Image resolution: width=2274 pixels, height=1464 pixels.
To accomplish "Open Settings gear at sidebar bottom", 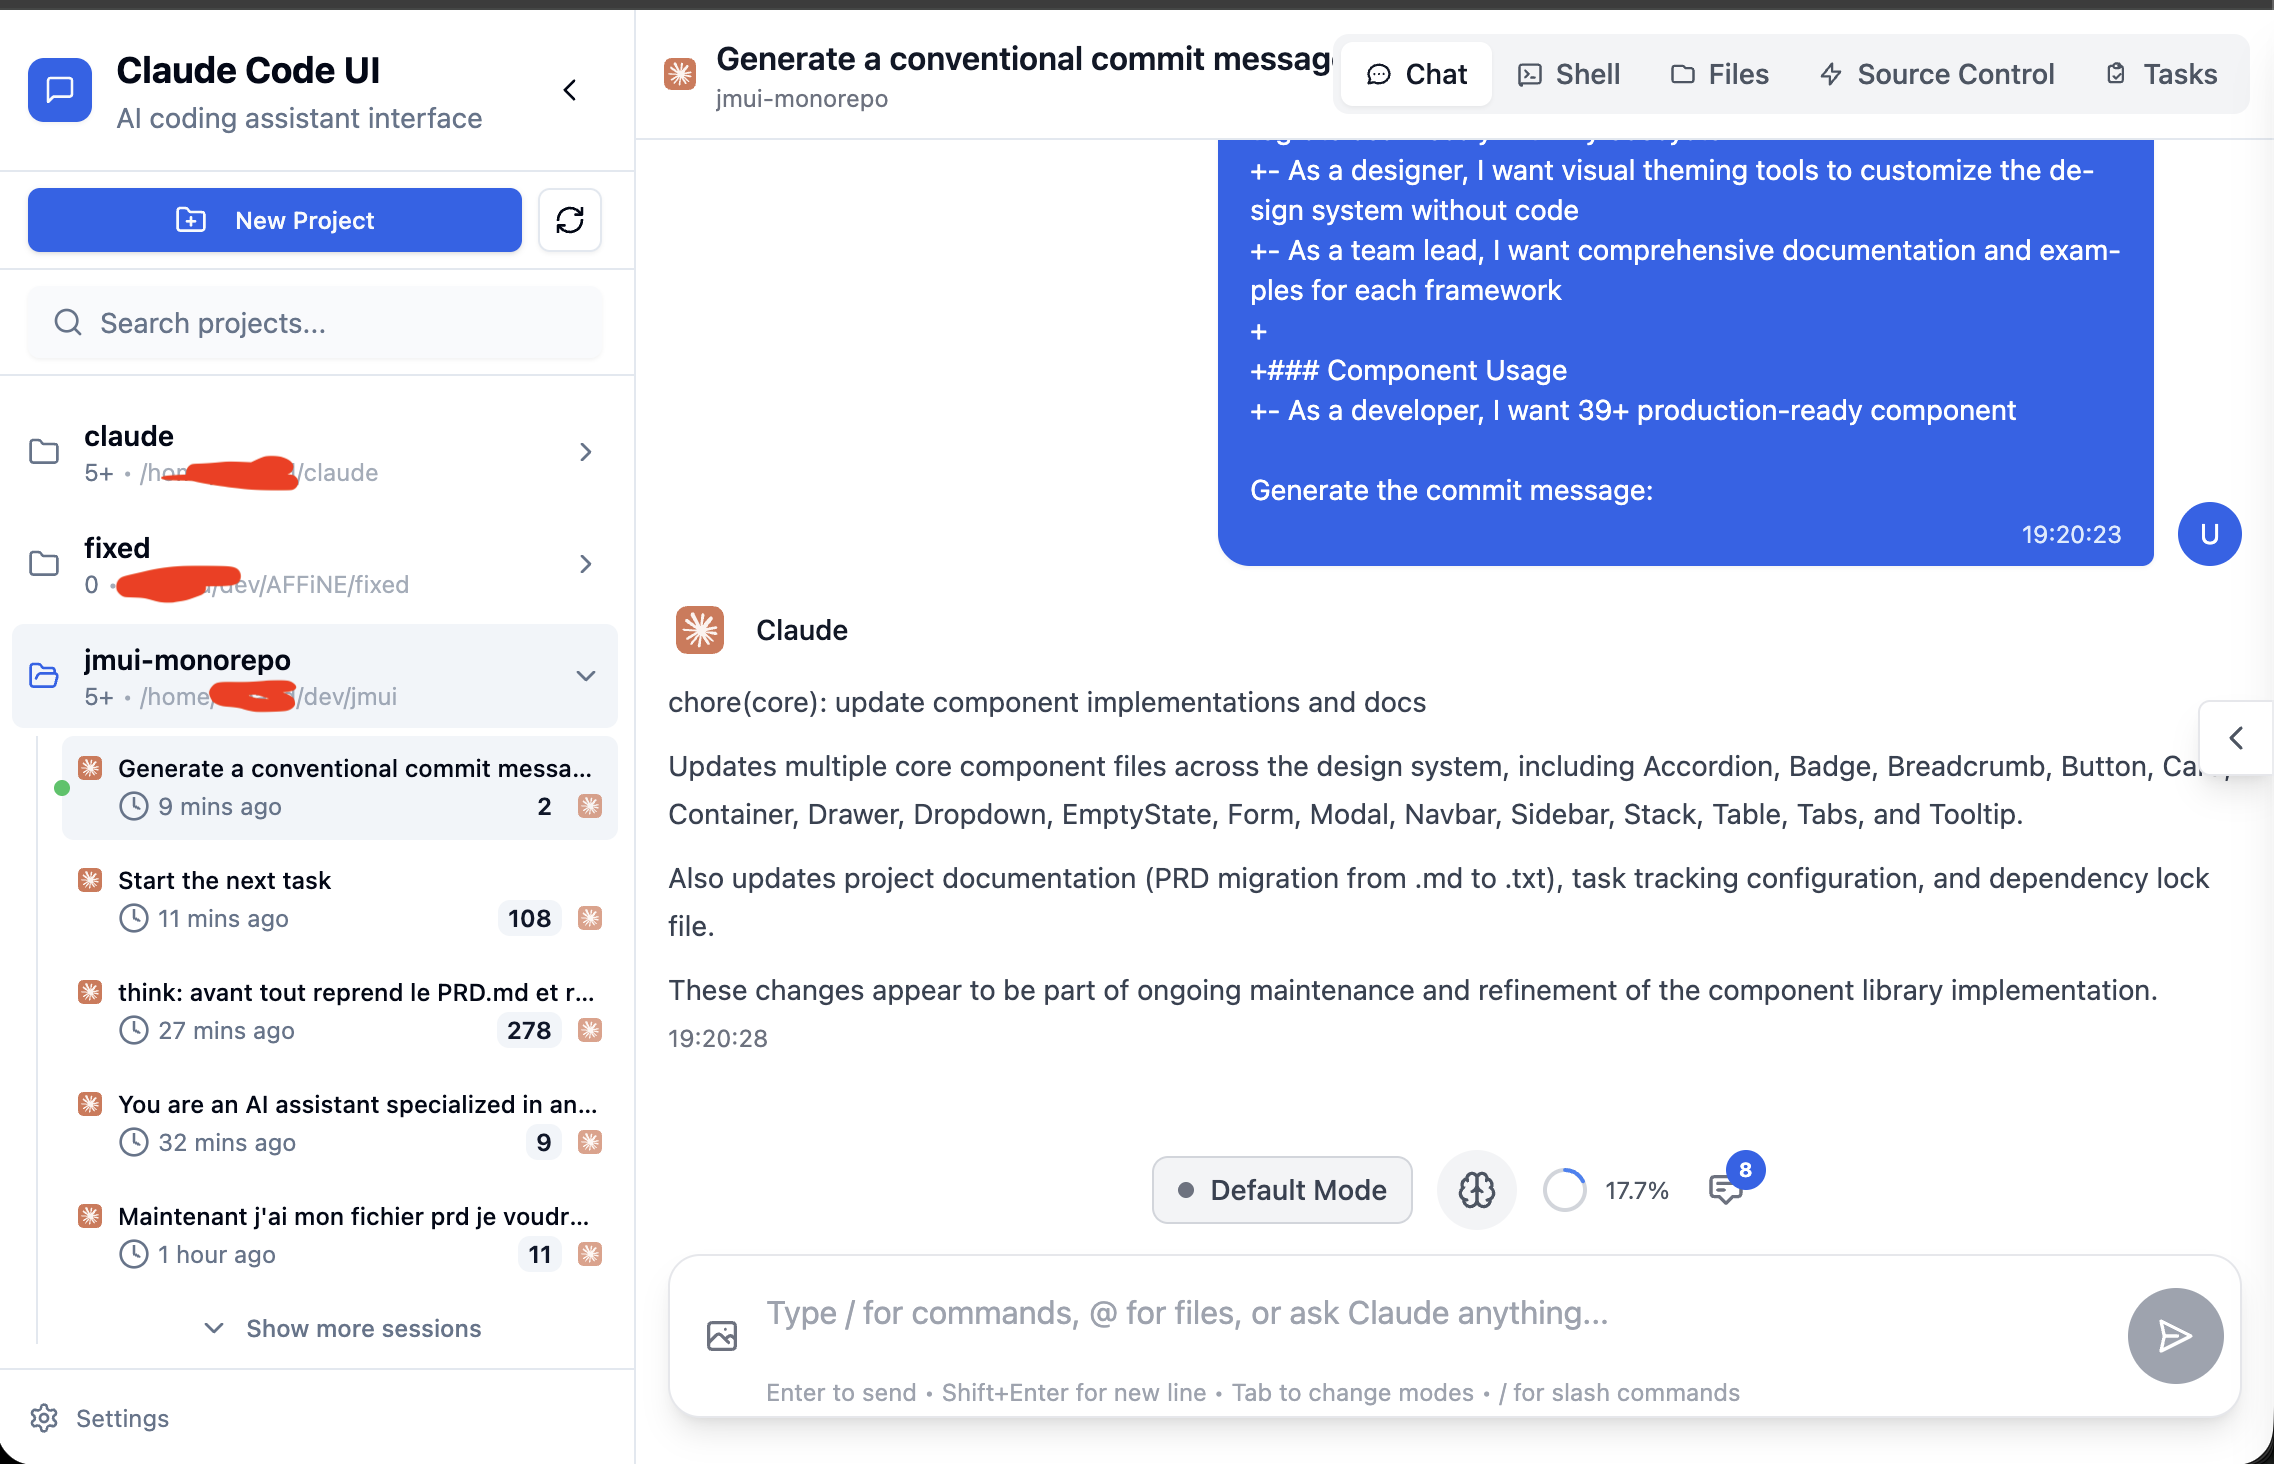I will click(100, 1418).
